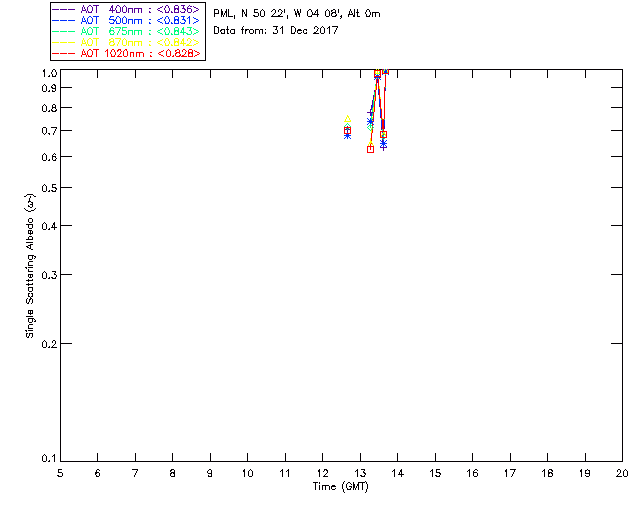This screenshot has width=640, height=512.
Task: Click the 0.2 y-axis tick label
Action: pos(49,344)
